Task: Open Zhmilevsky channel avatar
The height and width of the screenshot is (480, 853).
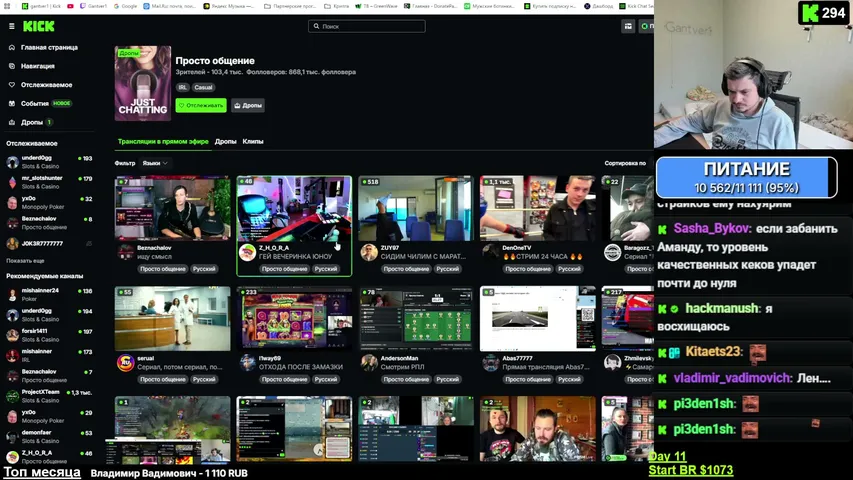Action: (x=613, y=363)
